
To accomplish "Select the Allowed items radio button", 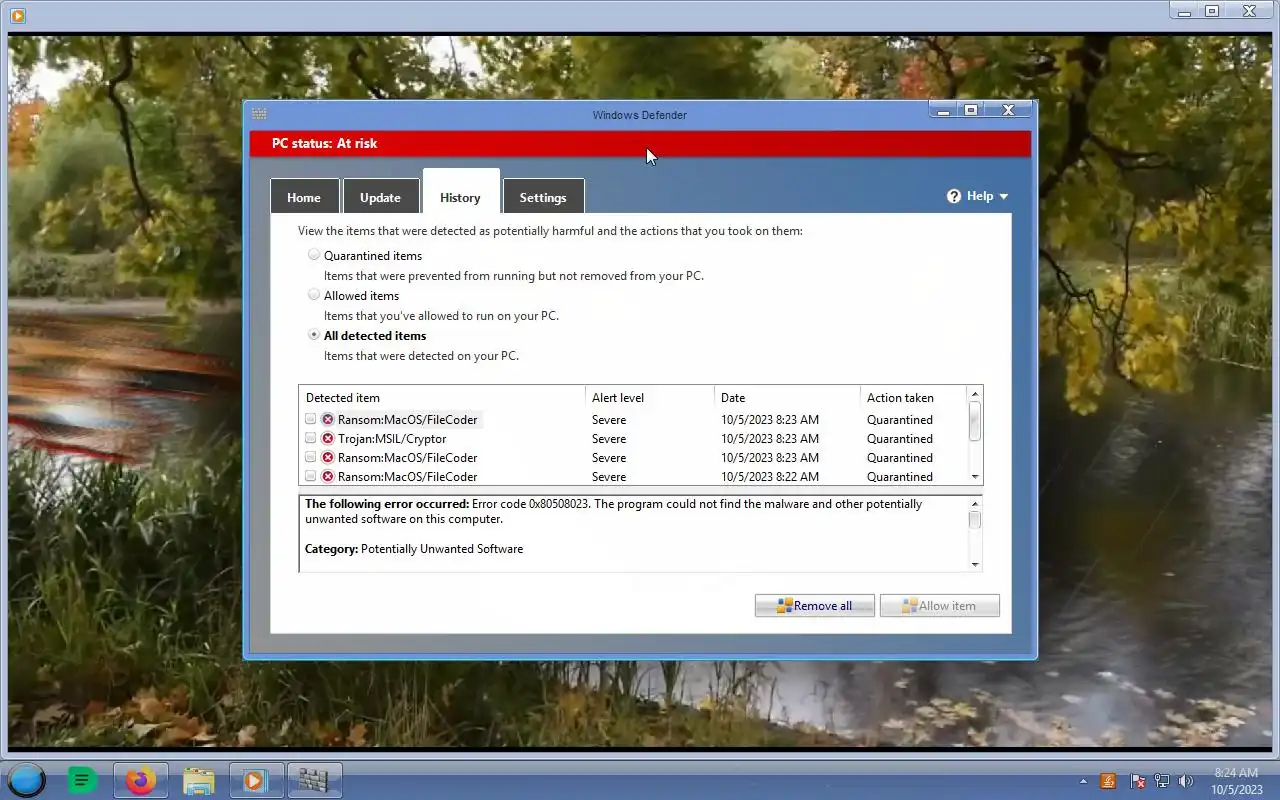I will [314, 295].
